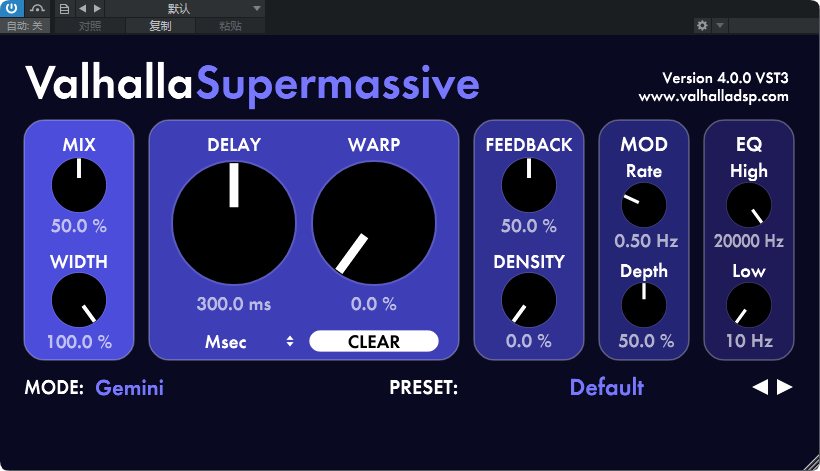820x471 pixels.
Task: Click the EQ Low knob
Action: (x=749, y=305)
